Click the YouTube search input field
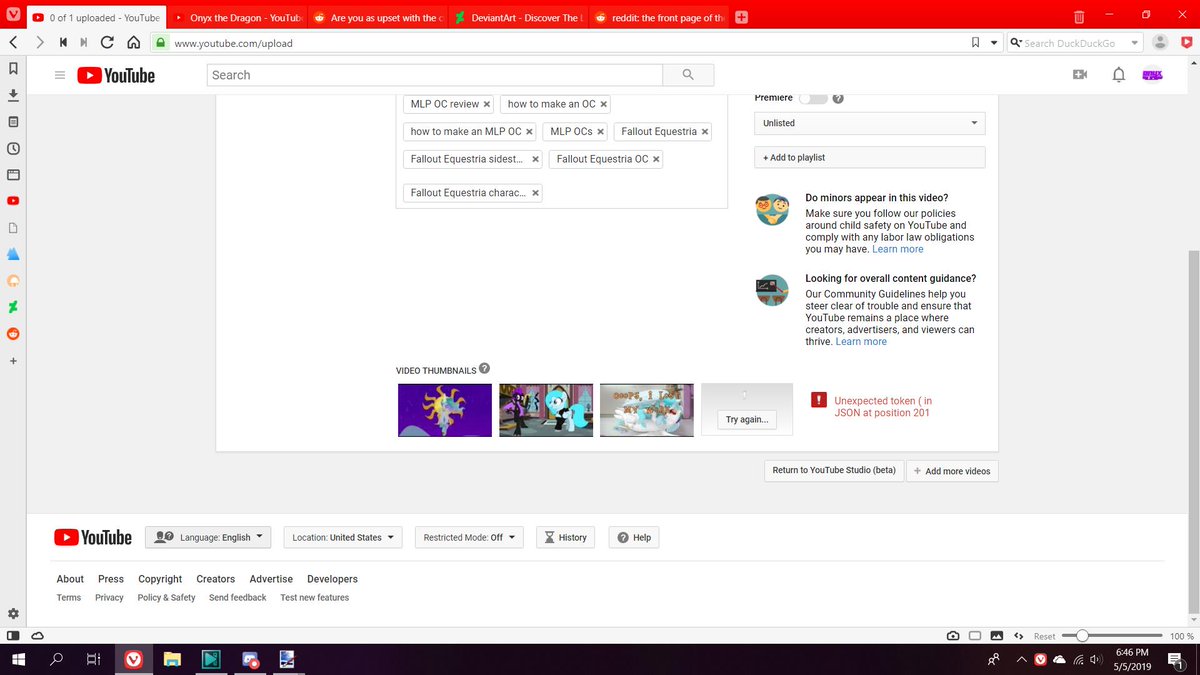 [435, 75]
